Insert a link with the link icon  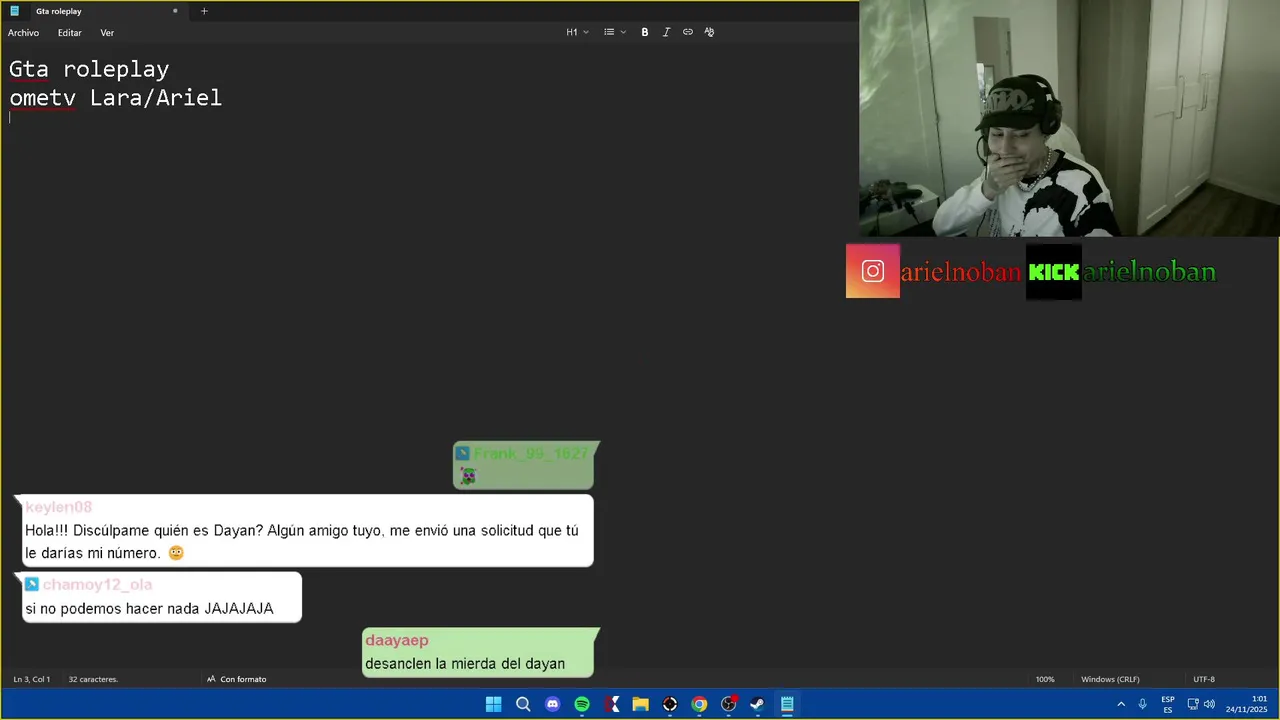688,32
